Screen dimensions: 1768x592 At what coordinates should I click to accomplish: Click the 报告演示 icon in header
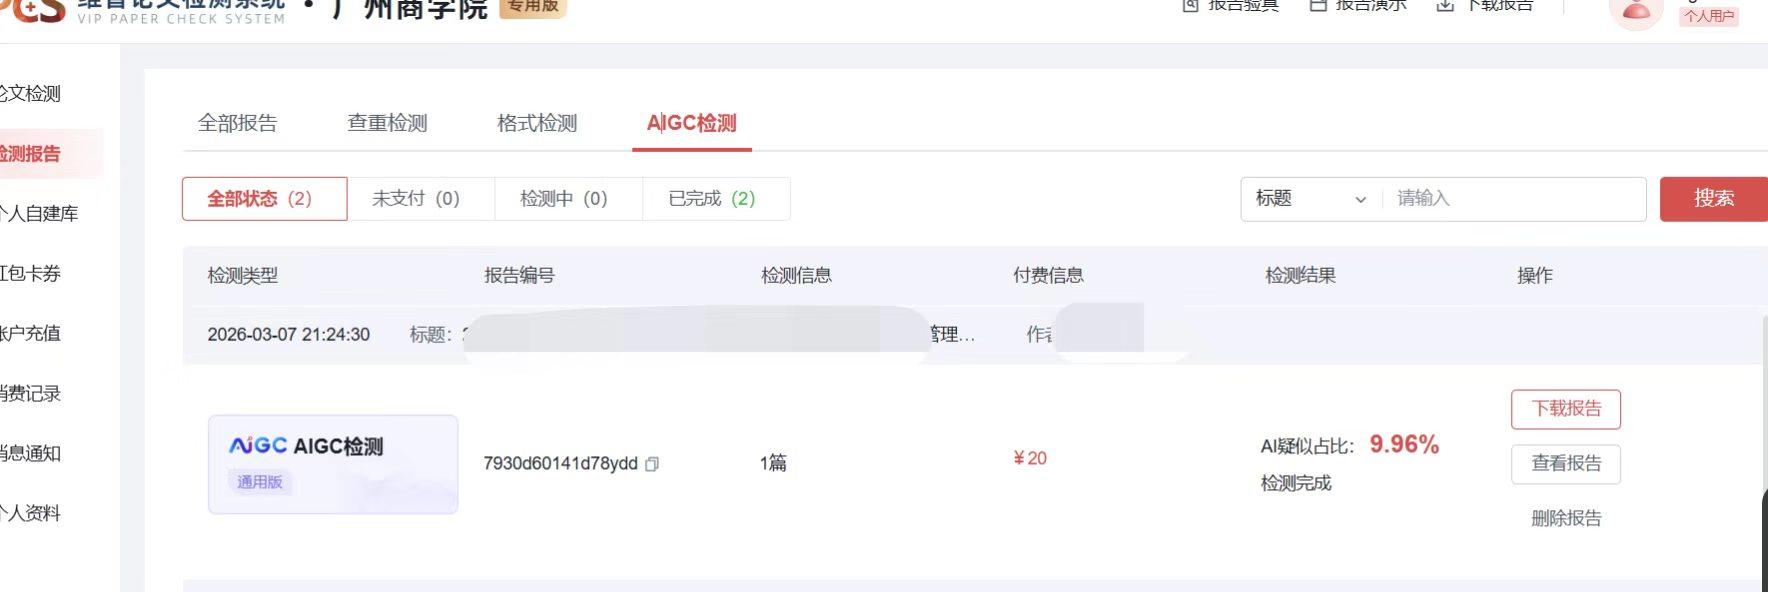point(1318,5)
